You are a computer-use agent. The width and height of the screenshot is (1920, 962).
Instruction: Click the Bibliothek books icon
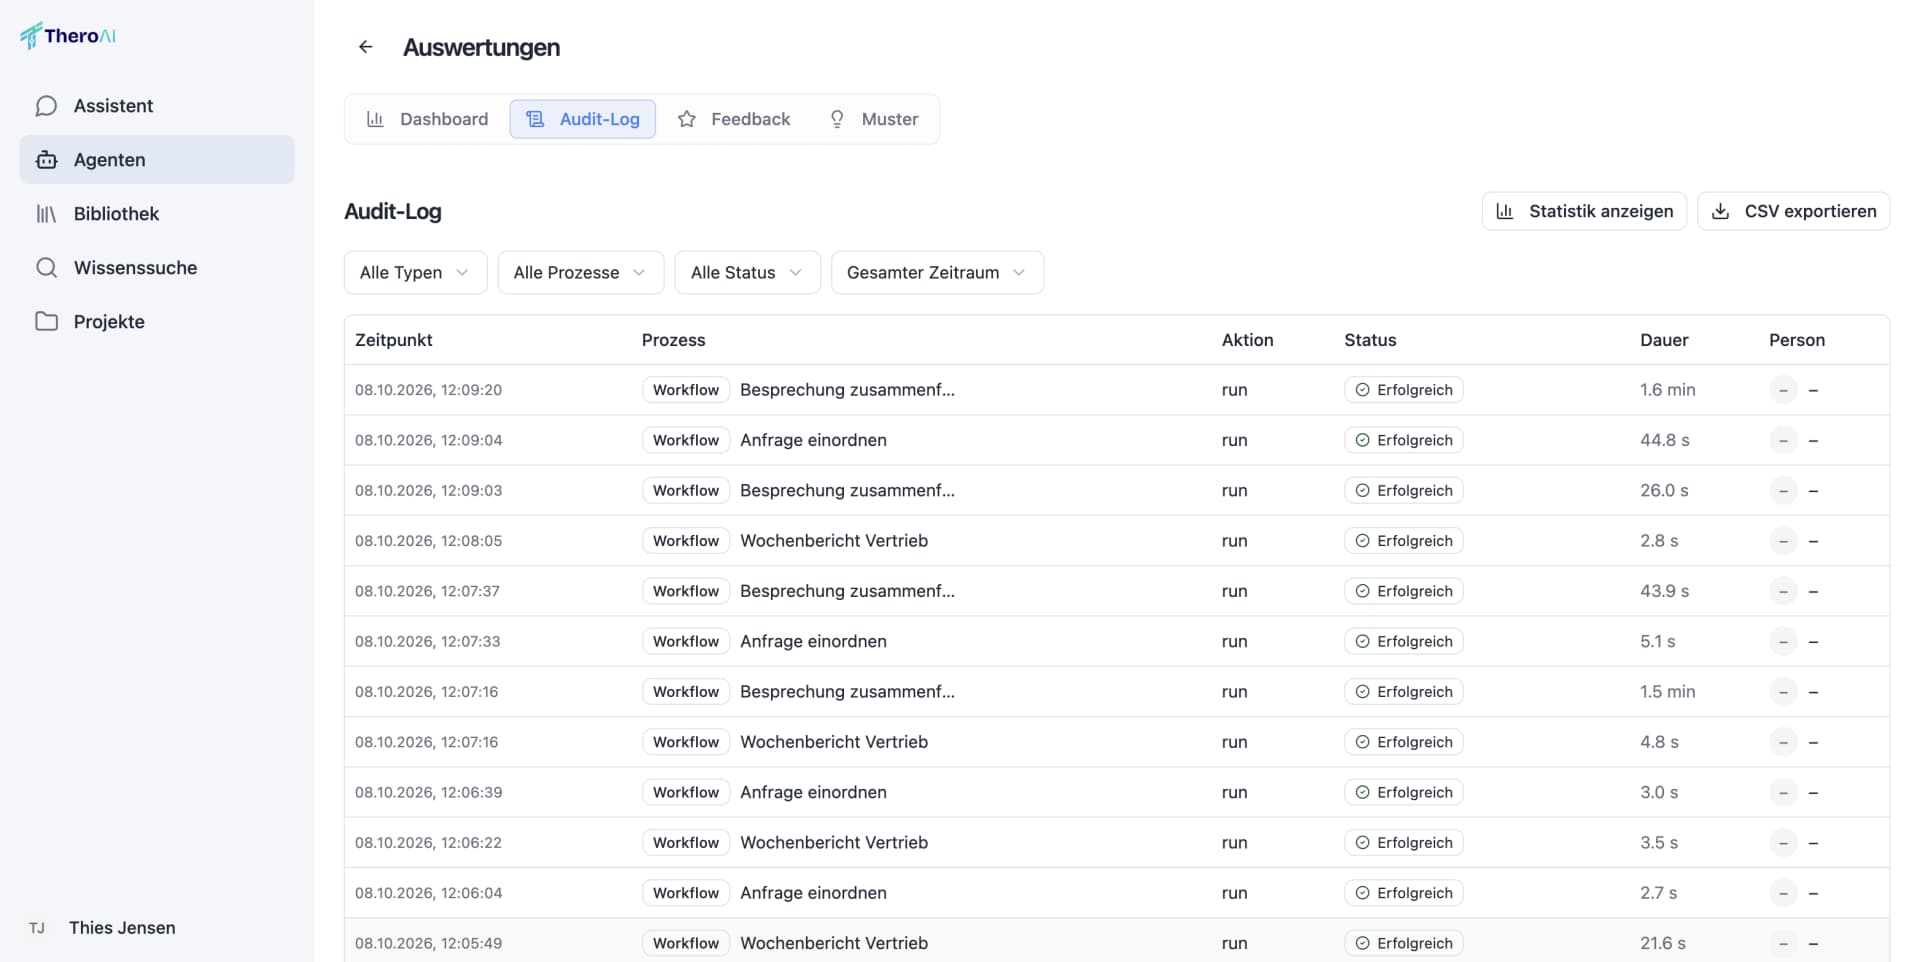pyautogui.click(x=46, y=214)
